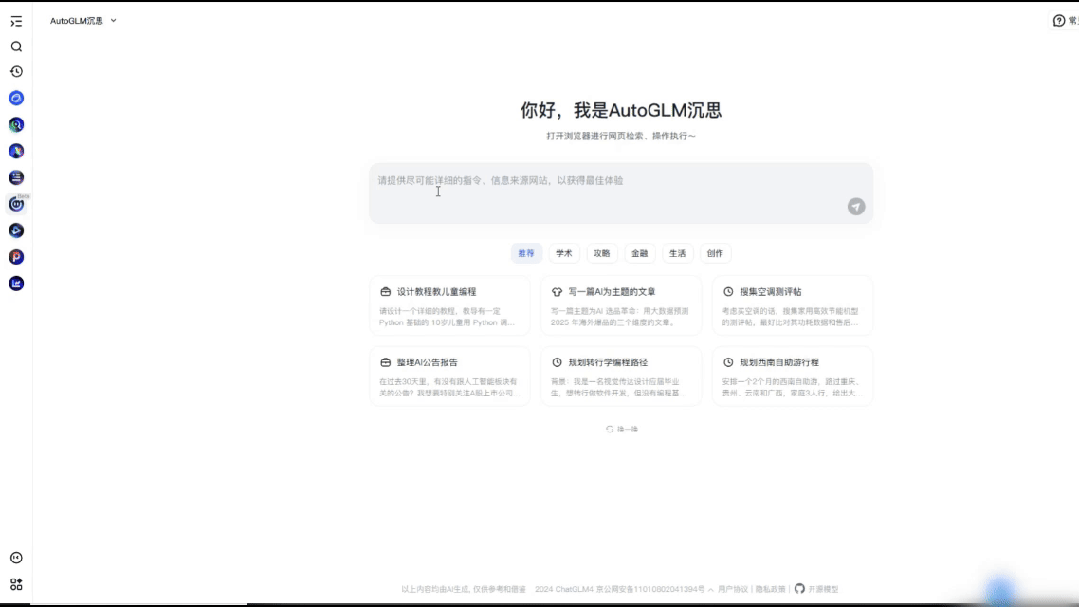Choose the 设计教程教儿童编程 suggestion card
1079x607 pixels.
(450, 306)
